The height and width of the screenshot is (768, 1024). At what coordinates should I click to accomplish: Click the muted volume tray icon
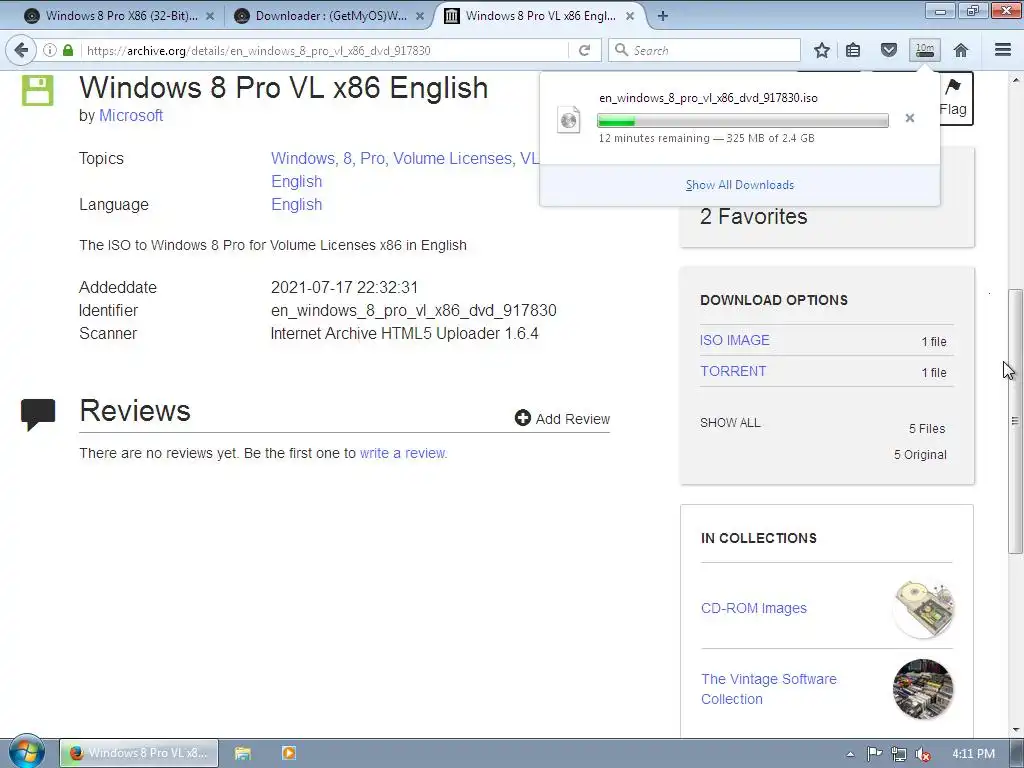[923, 754]
